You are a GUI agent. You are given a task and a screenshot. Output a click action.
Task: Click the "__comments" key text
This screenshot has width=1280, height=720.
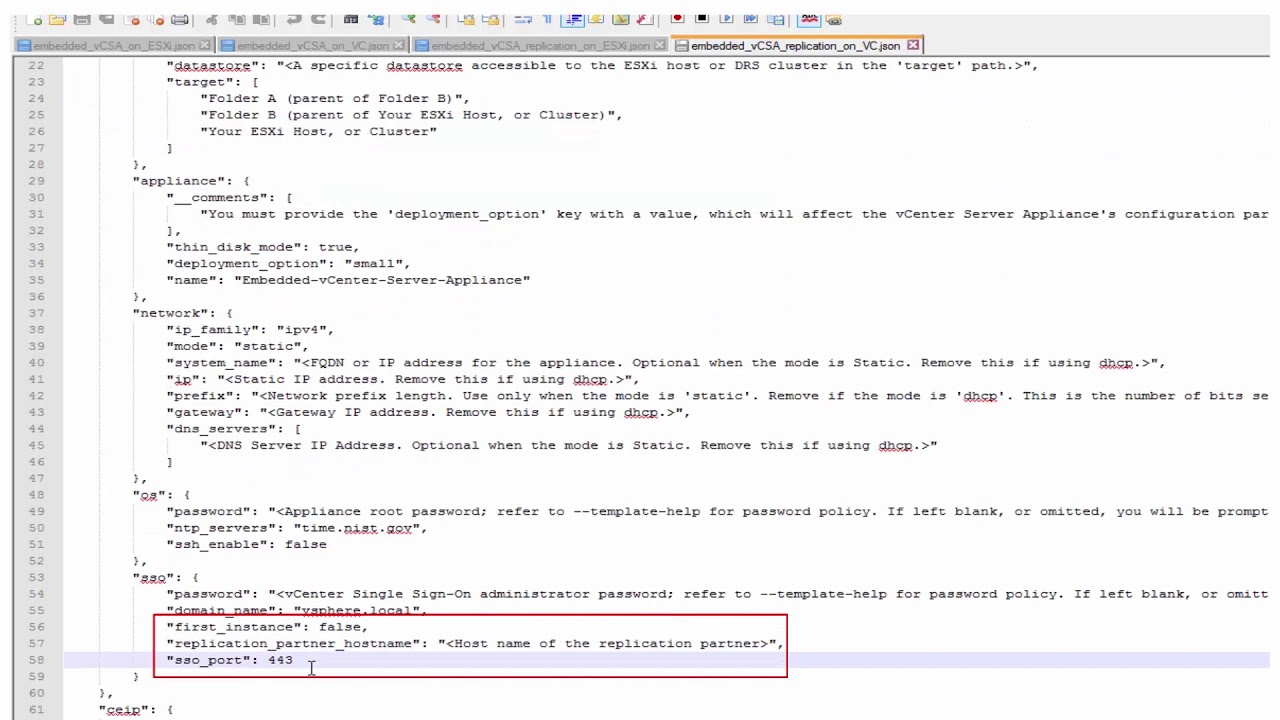tap(217, 197)
